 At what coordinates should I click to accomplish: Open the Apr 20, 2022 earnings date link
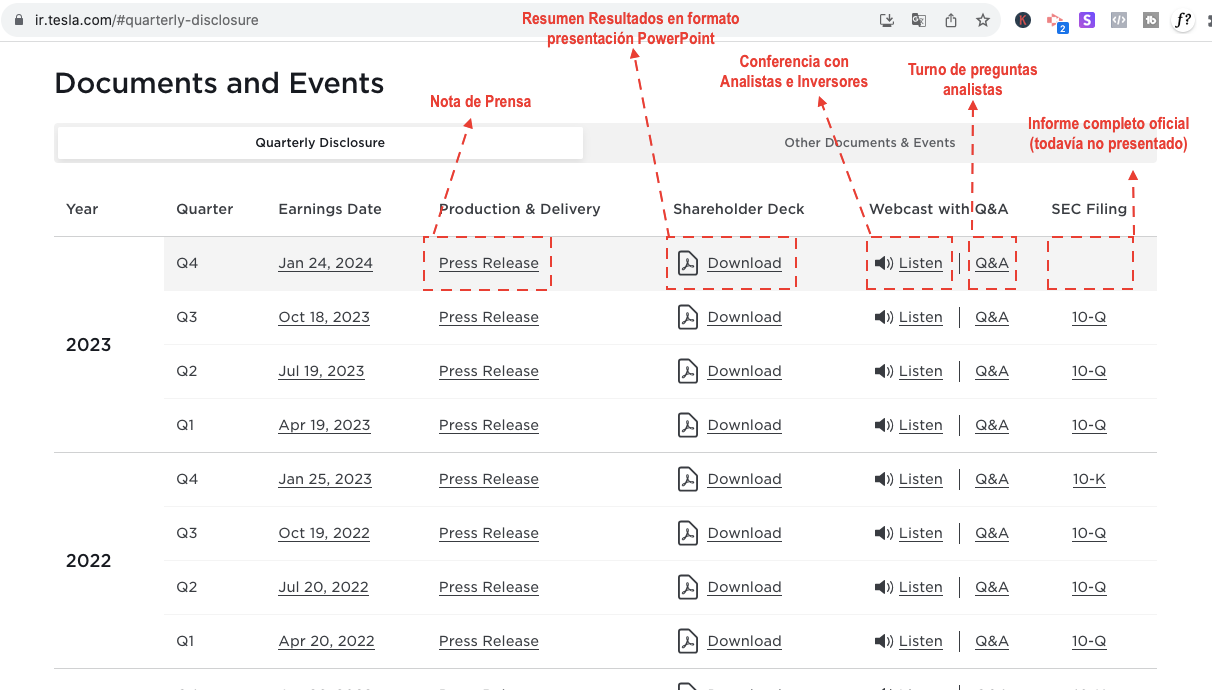326,641
